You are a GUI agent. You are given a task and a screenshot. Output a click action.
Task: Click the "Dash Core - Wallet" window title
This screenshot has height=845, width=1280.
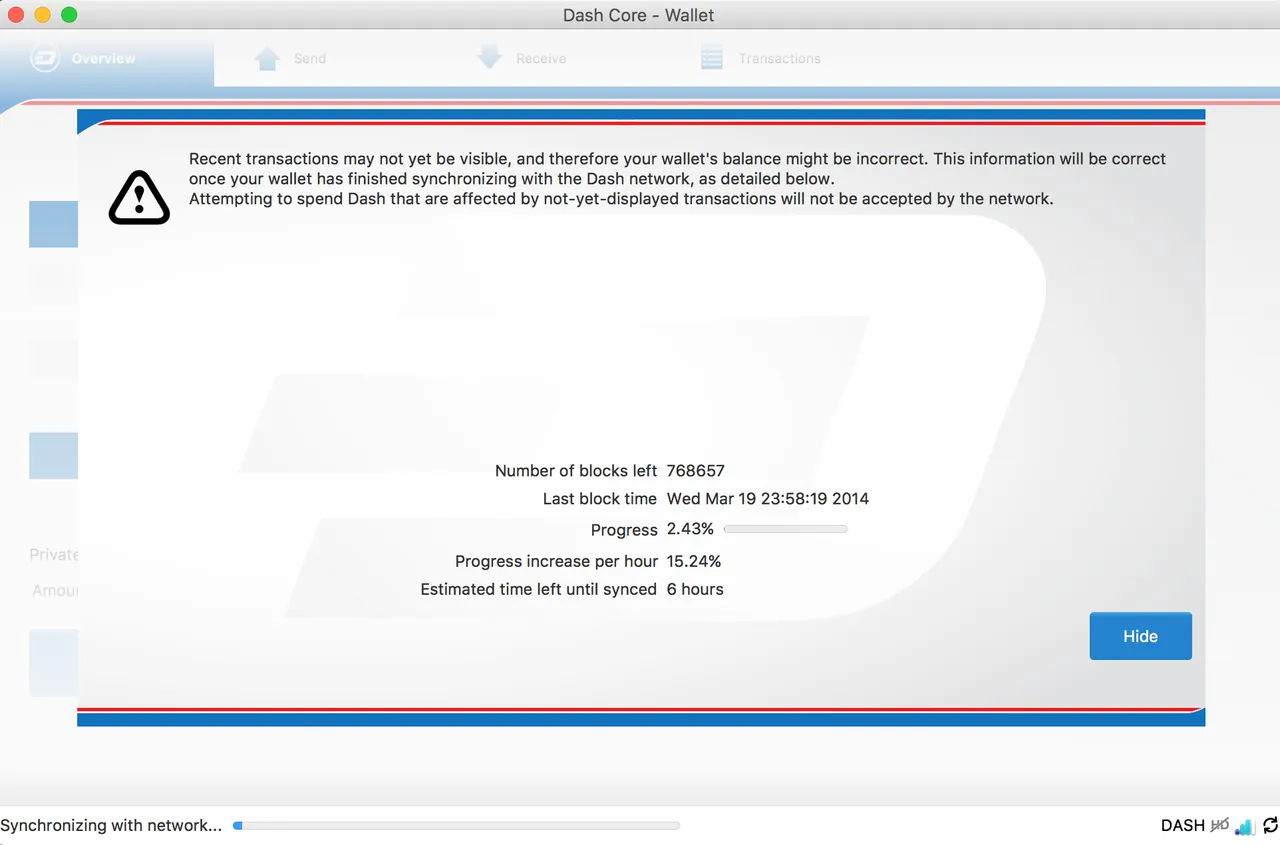point(639,15)
